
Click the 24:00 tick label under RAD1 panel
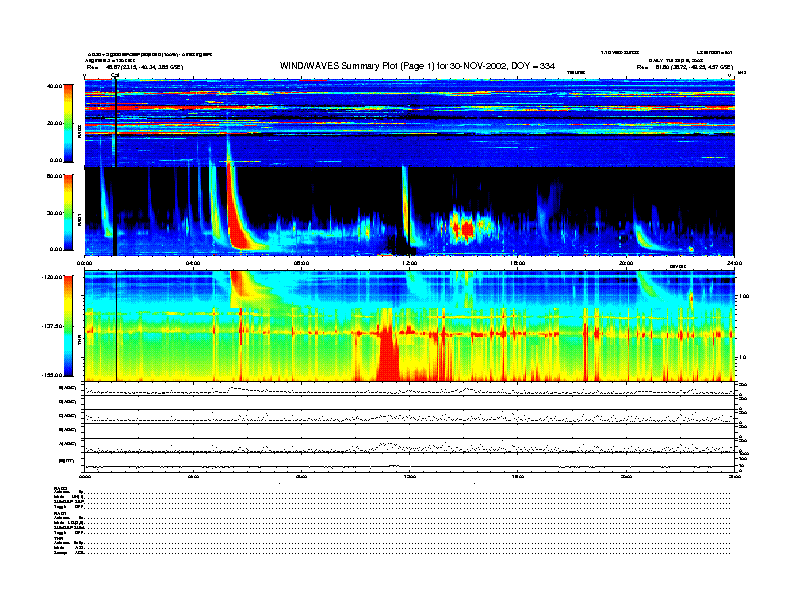(734, 263)
